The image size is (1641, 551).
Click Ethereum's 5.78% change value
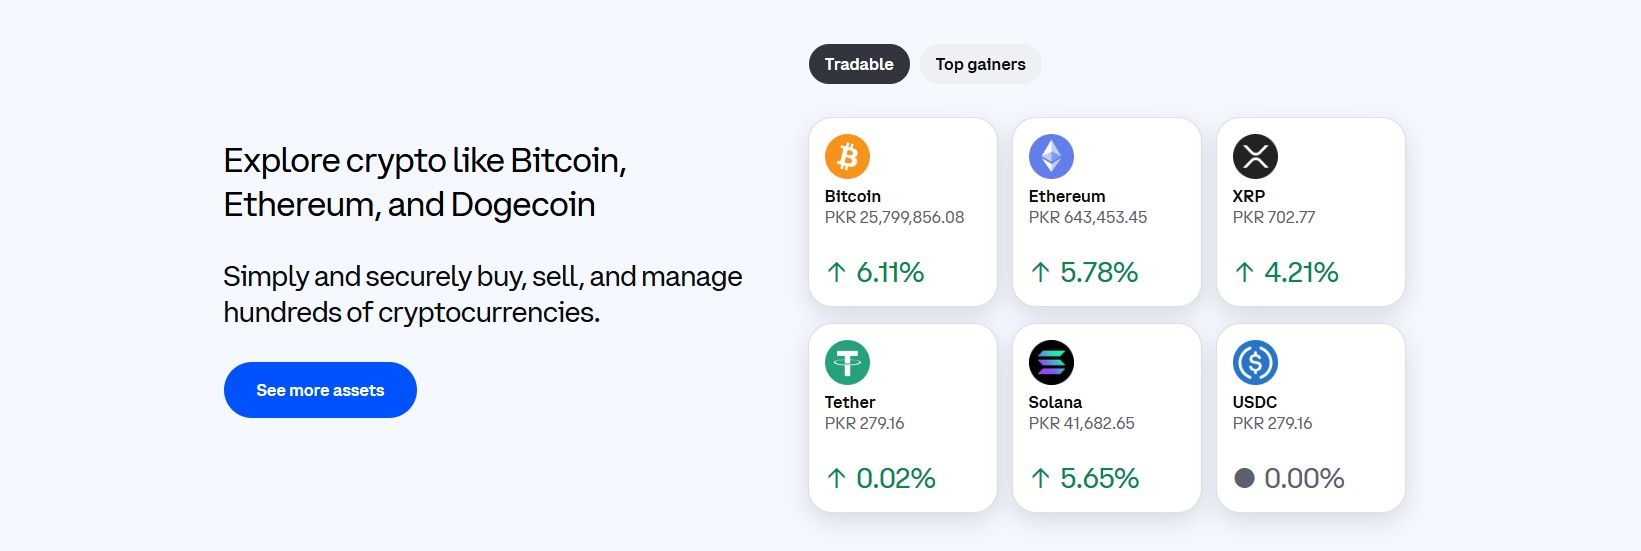click(x=1099, y=272)
